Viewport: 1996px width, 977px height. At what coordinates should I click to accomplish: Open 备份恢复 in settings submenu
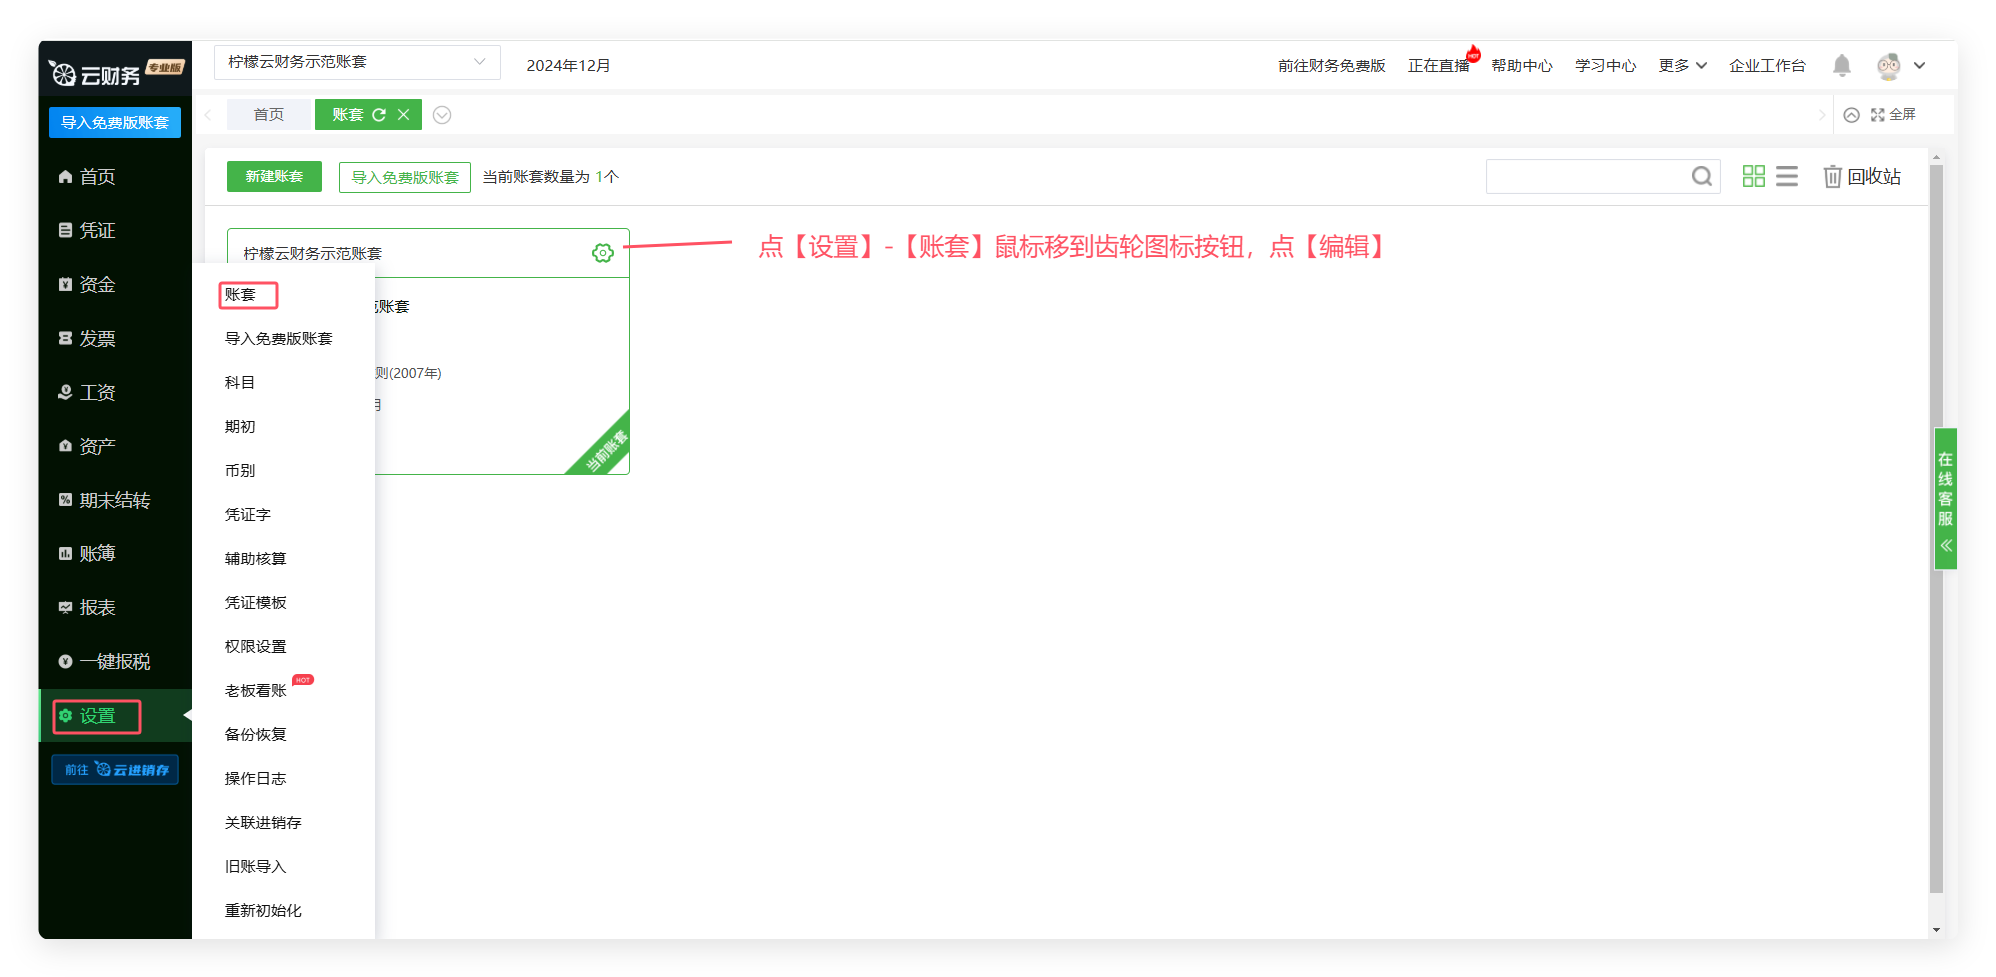[256, 735]
